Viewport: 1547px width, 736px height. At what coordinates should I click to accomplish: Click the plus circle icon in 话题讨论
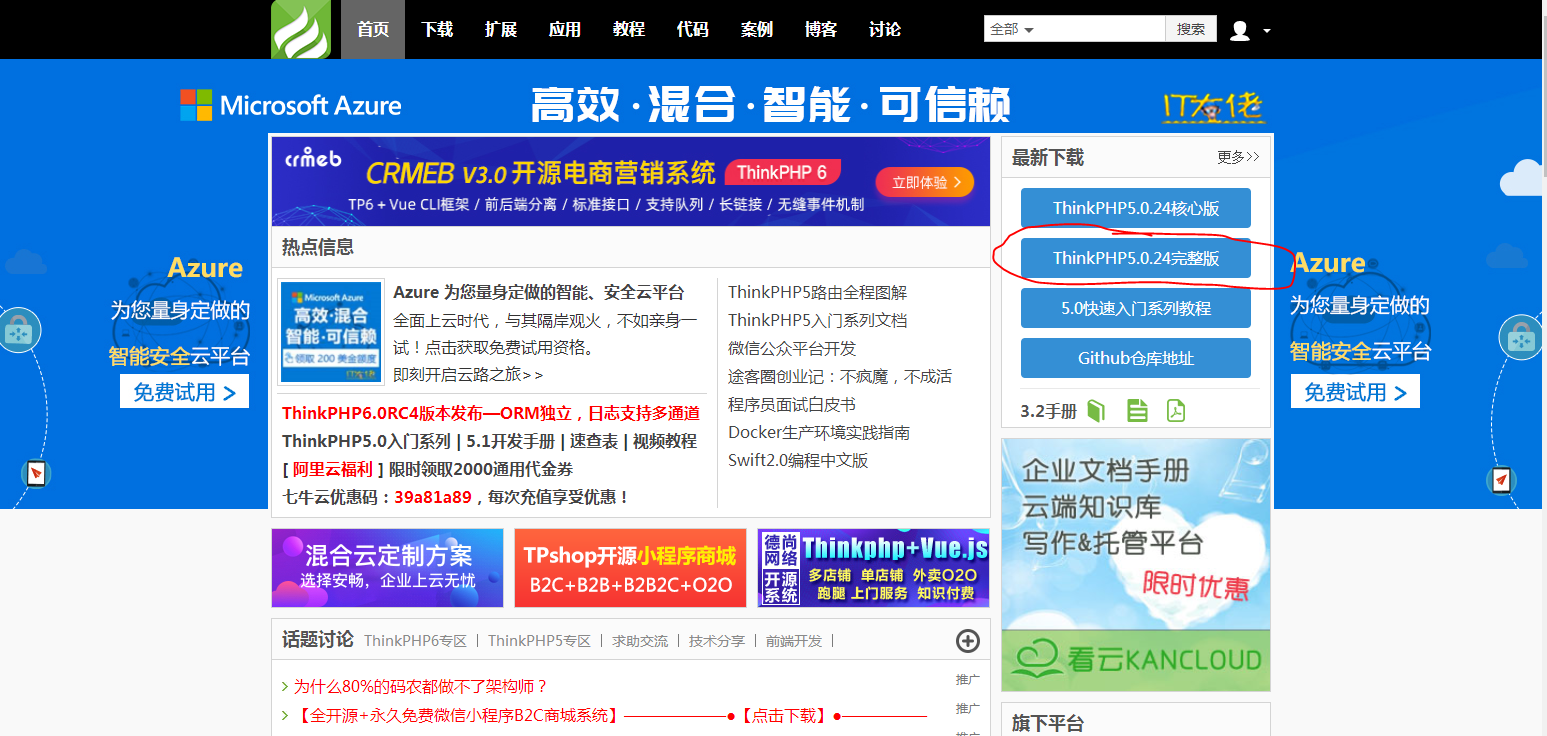pyautogui.click(x=967, y=641)
